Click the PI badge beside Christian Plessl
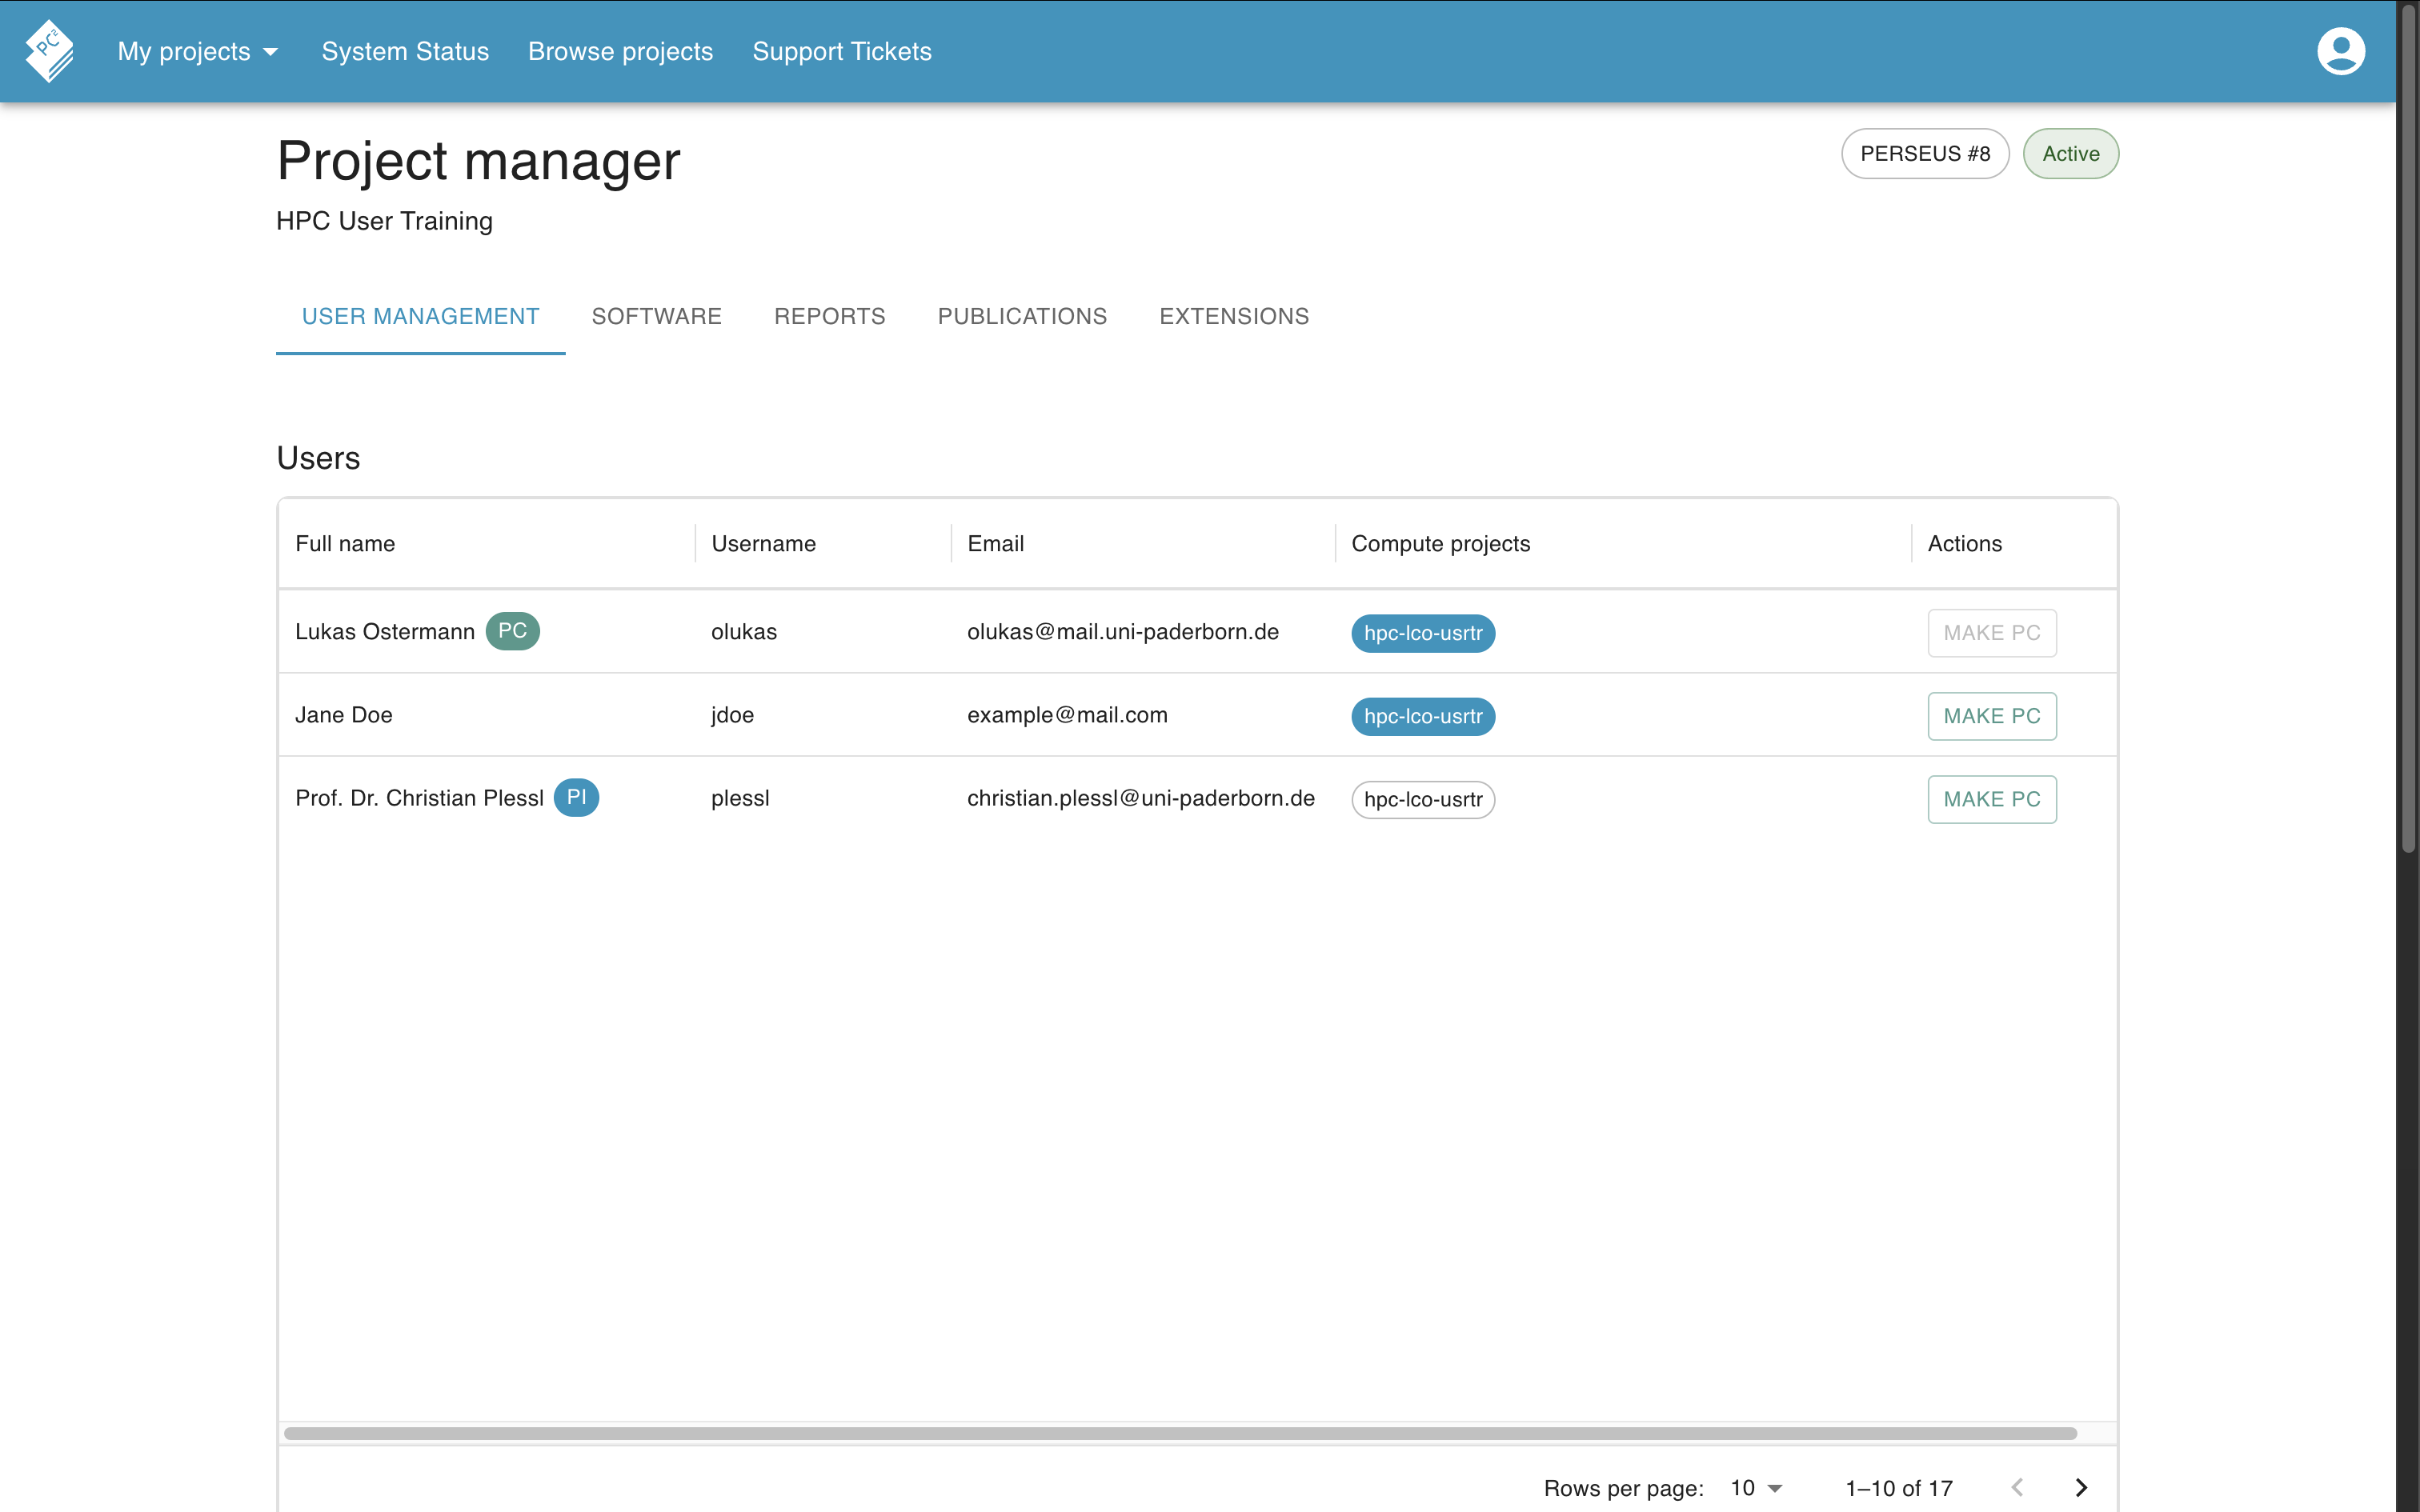This screenshot has height=1512, width=2420. pos(576,797)
